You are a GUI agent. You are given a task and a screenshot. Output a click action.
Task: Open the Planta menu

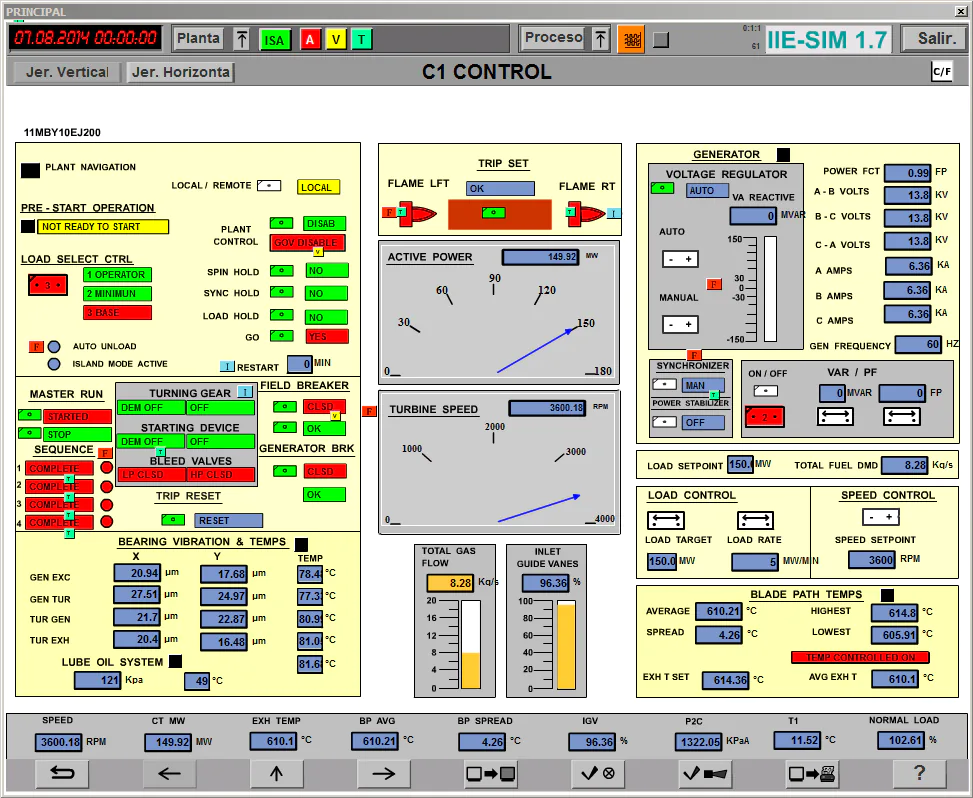point(198,38)
